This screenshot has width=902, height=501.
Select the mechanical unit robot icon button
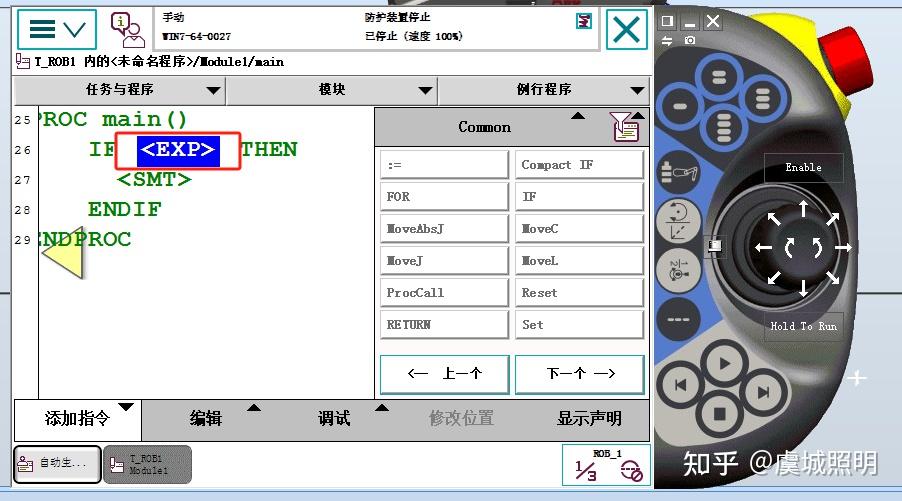pos(678,171)
